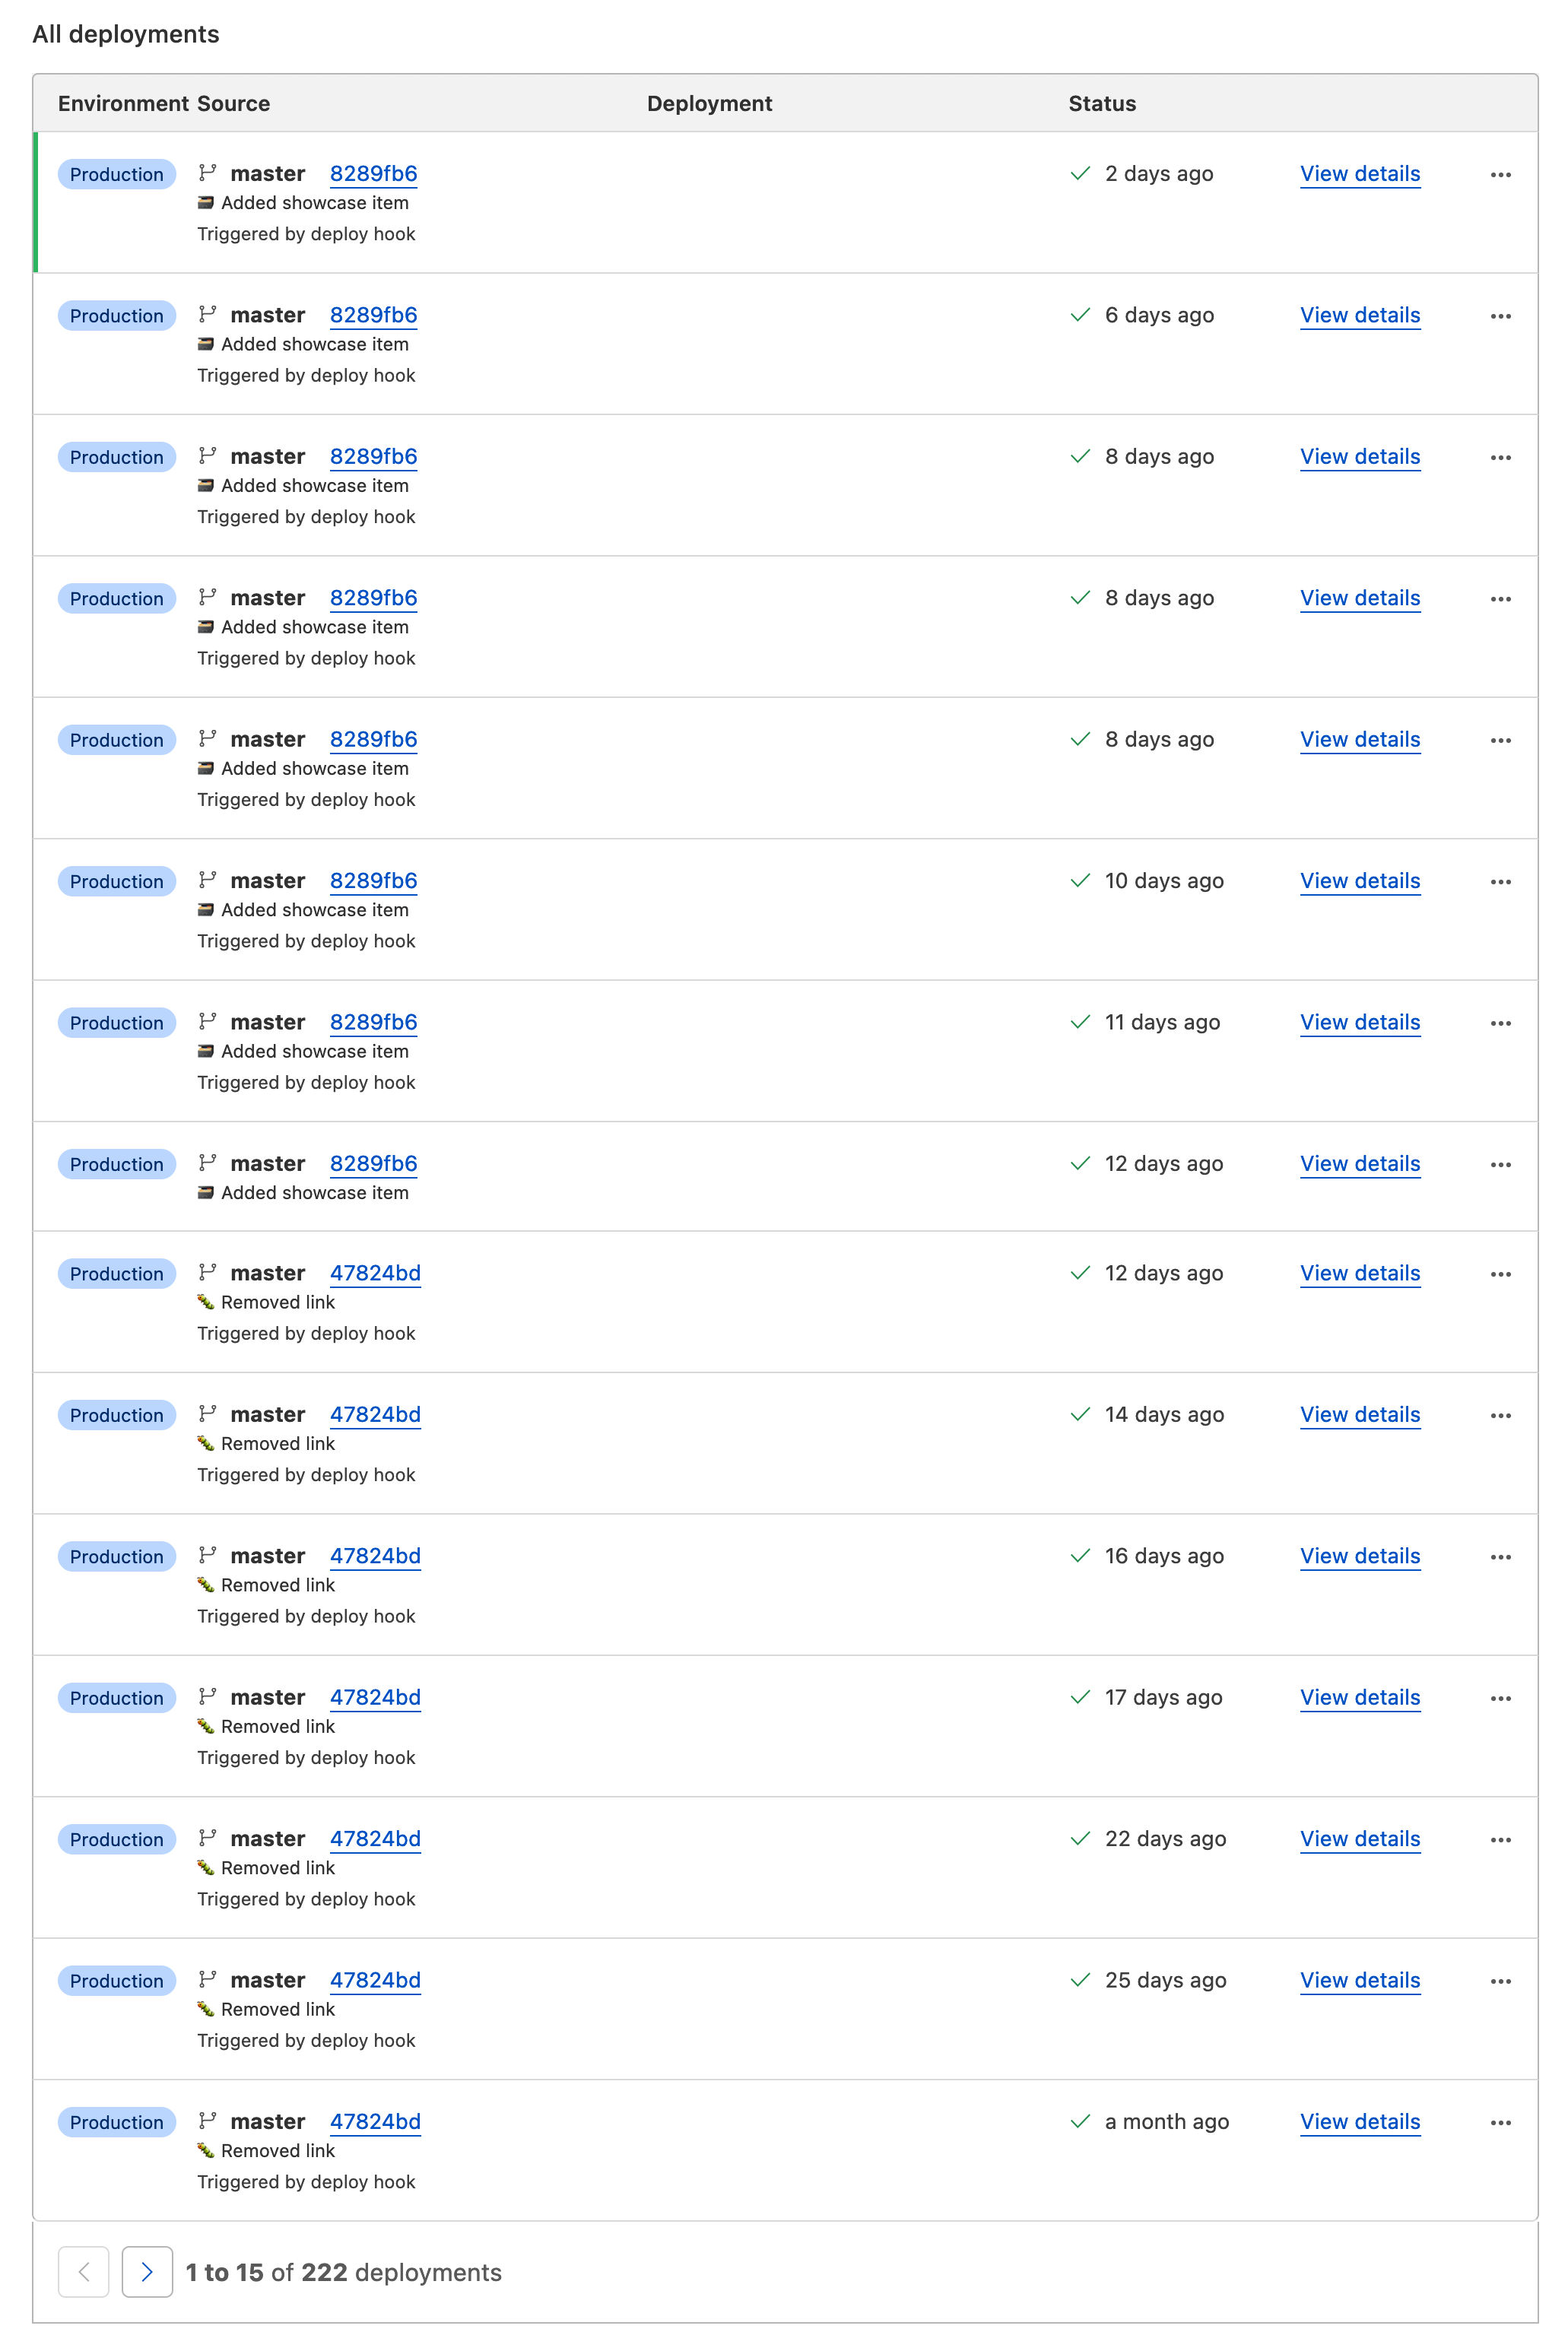Open options menu for the 14 days ago deployment
Viewport: 1568px width, 2351px height.
pyautogui.click(x=1500, y=1416)
